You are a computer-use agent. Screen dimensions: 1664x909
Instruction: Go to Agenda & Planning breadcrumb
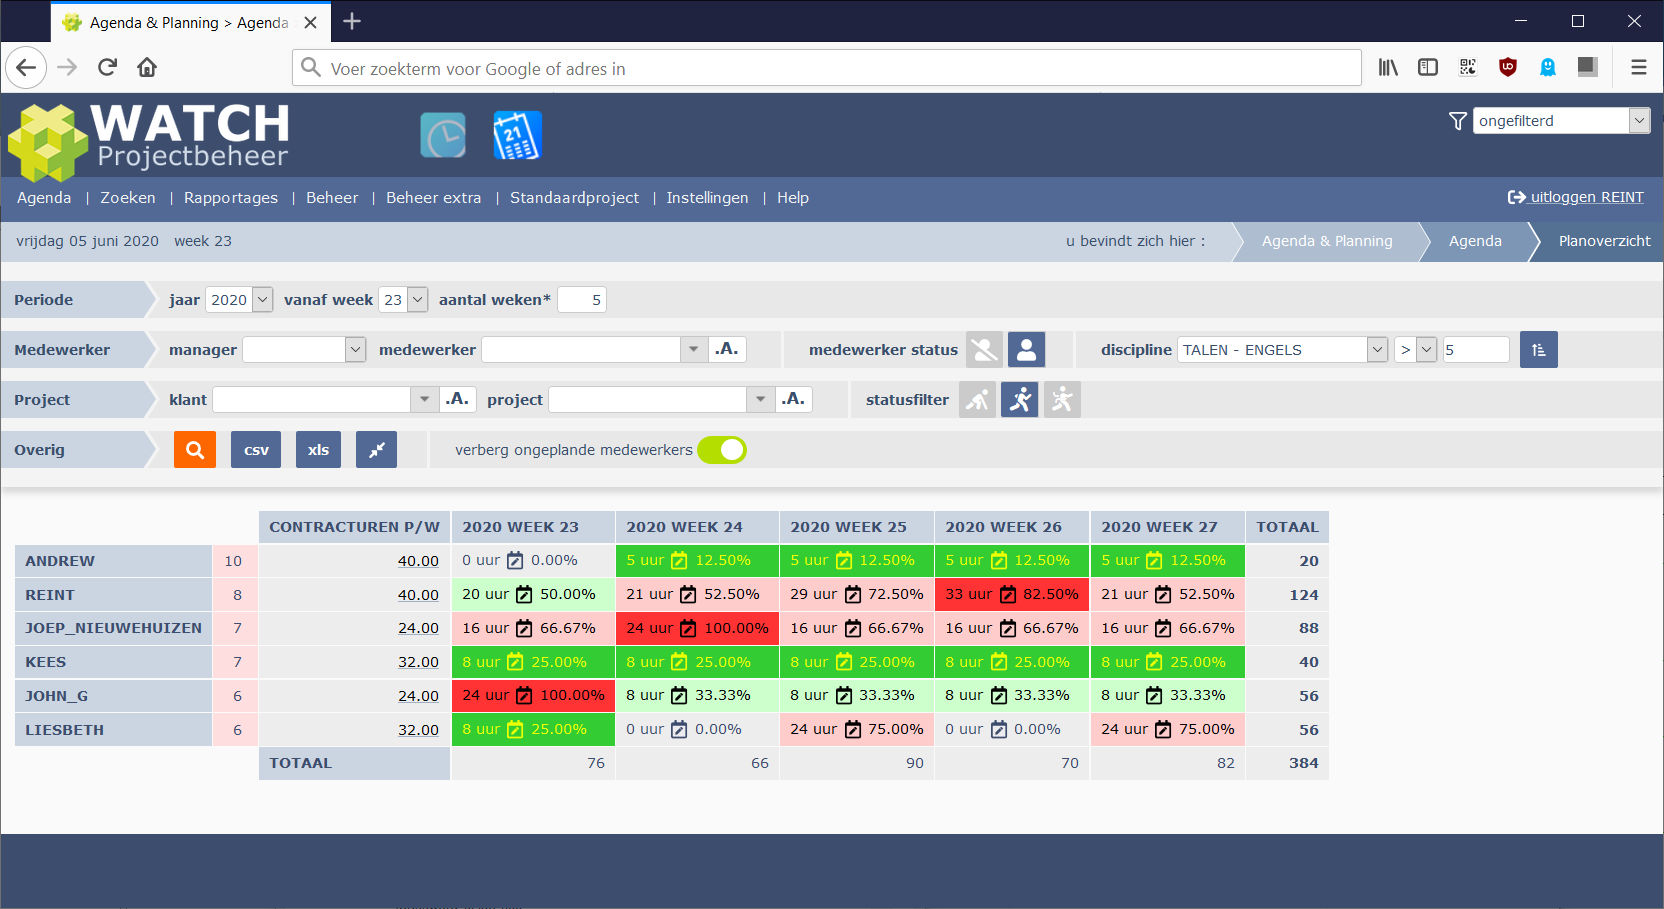(x=1327, y=241)
